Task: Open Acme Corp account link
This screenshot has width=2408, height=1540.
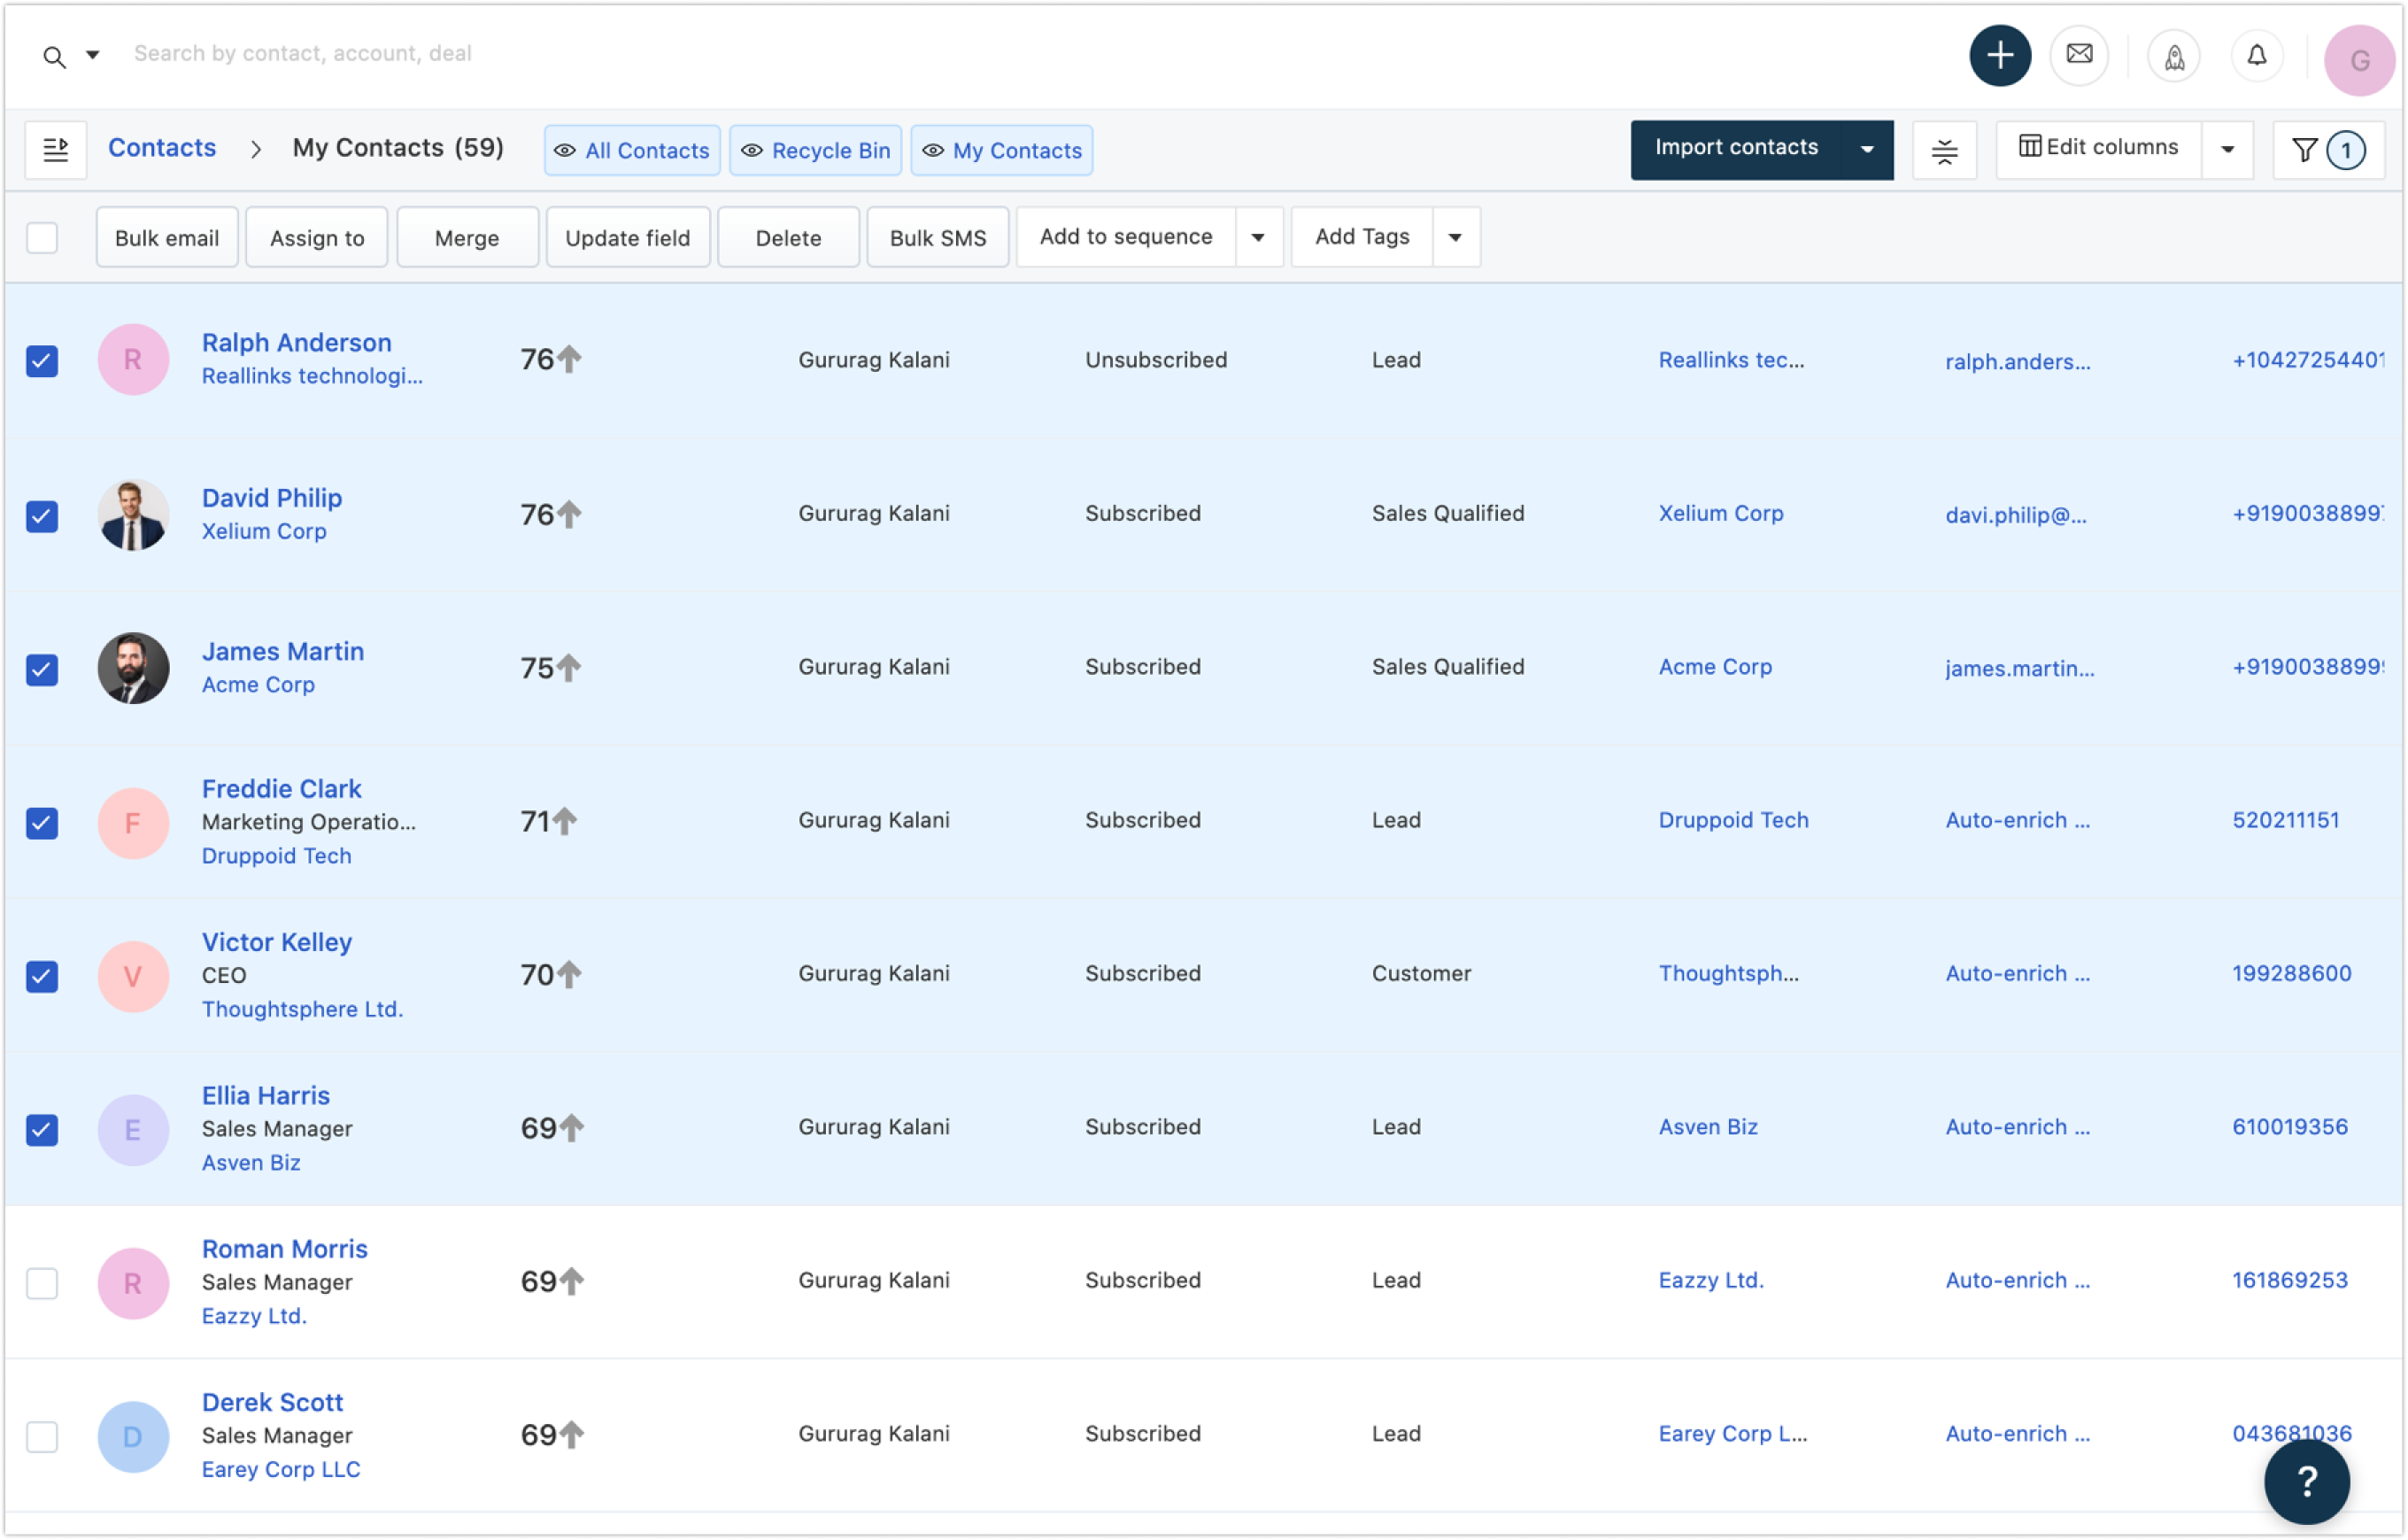Action: click(1715, 666)
